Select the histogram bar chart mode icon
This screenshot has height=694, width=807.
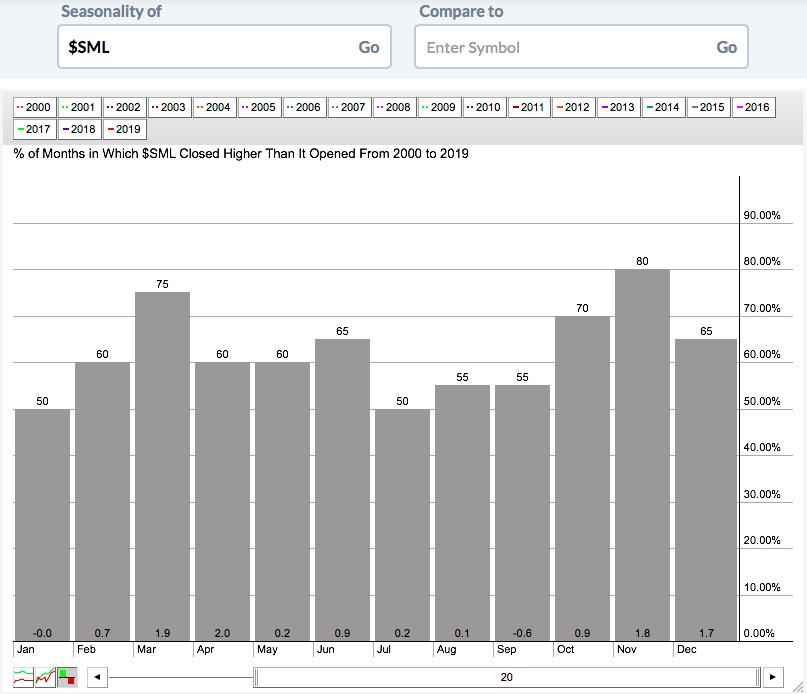(67, 677)
